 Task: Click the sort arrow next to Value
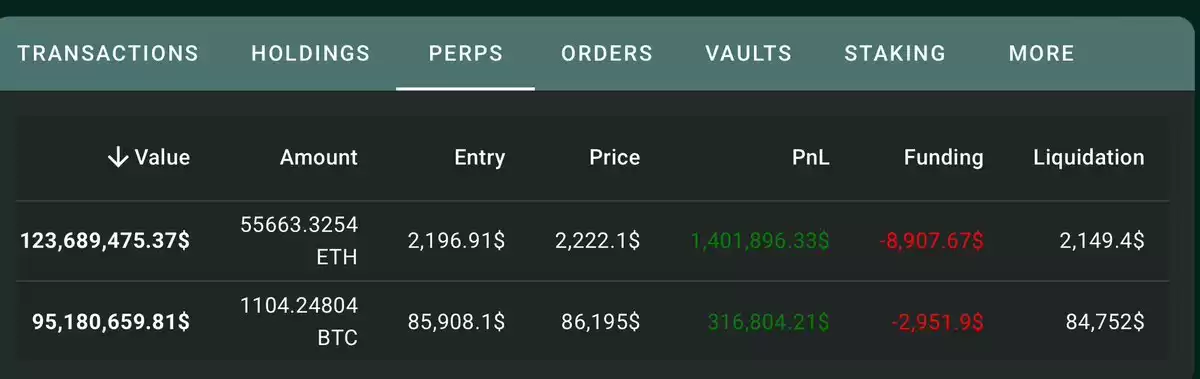(x=118, y=157)
